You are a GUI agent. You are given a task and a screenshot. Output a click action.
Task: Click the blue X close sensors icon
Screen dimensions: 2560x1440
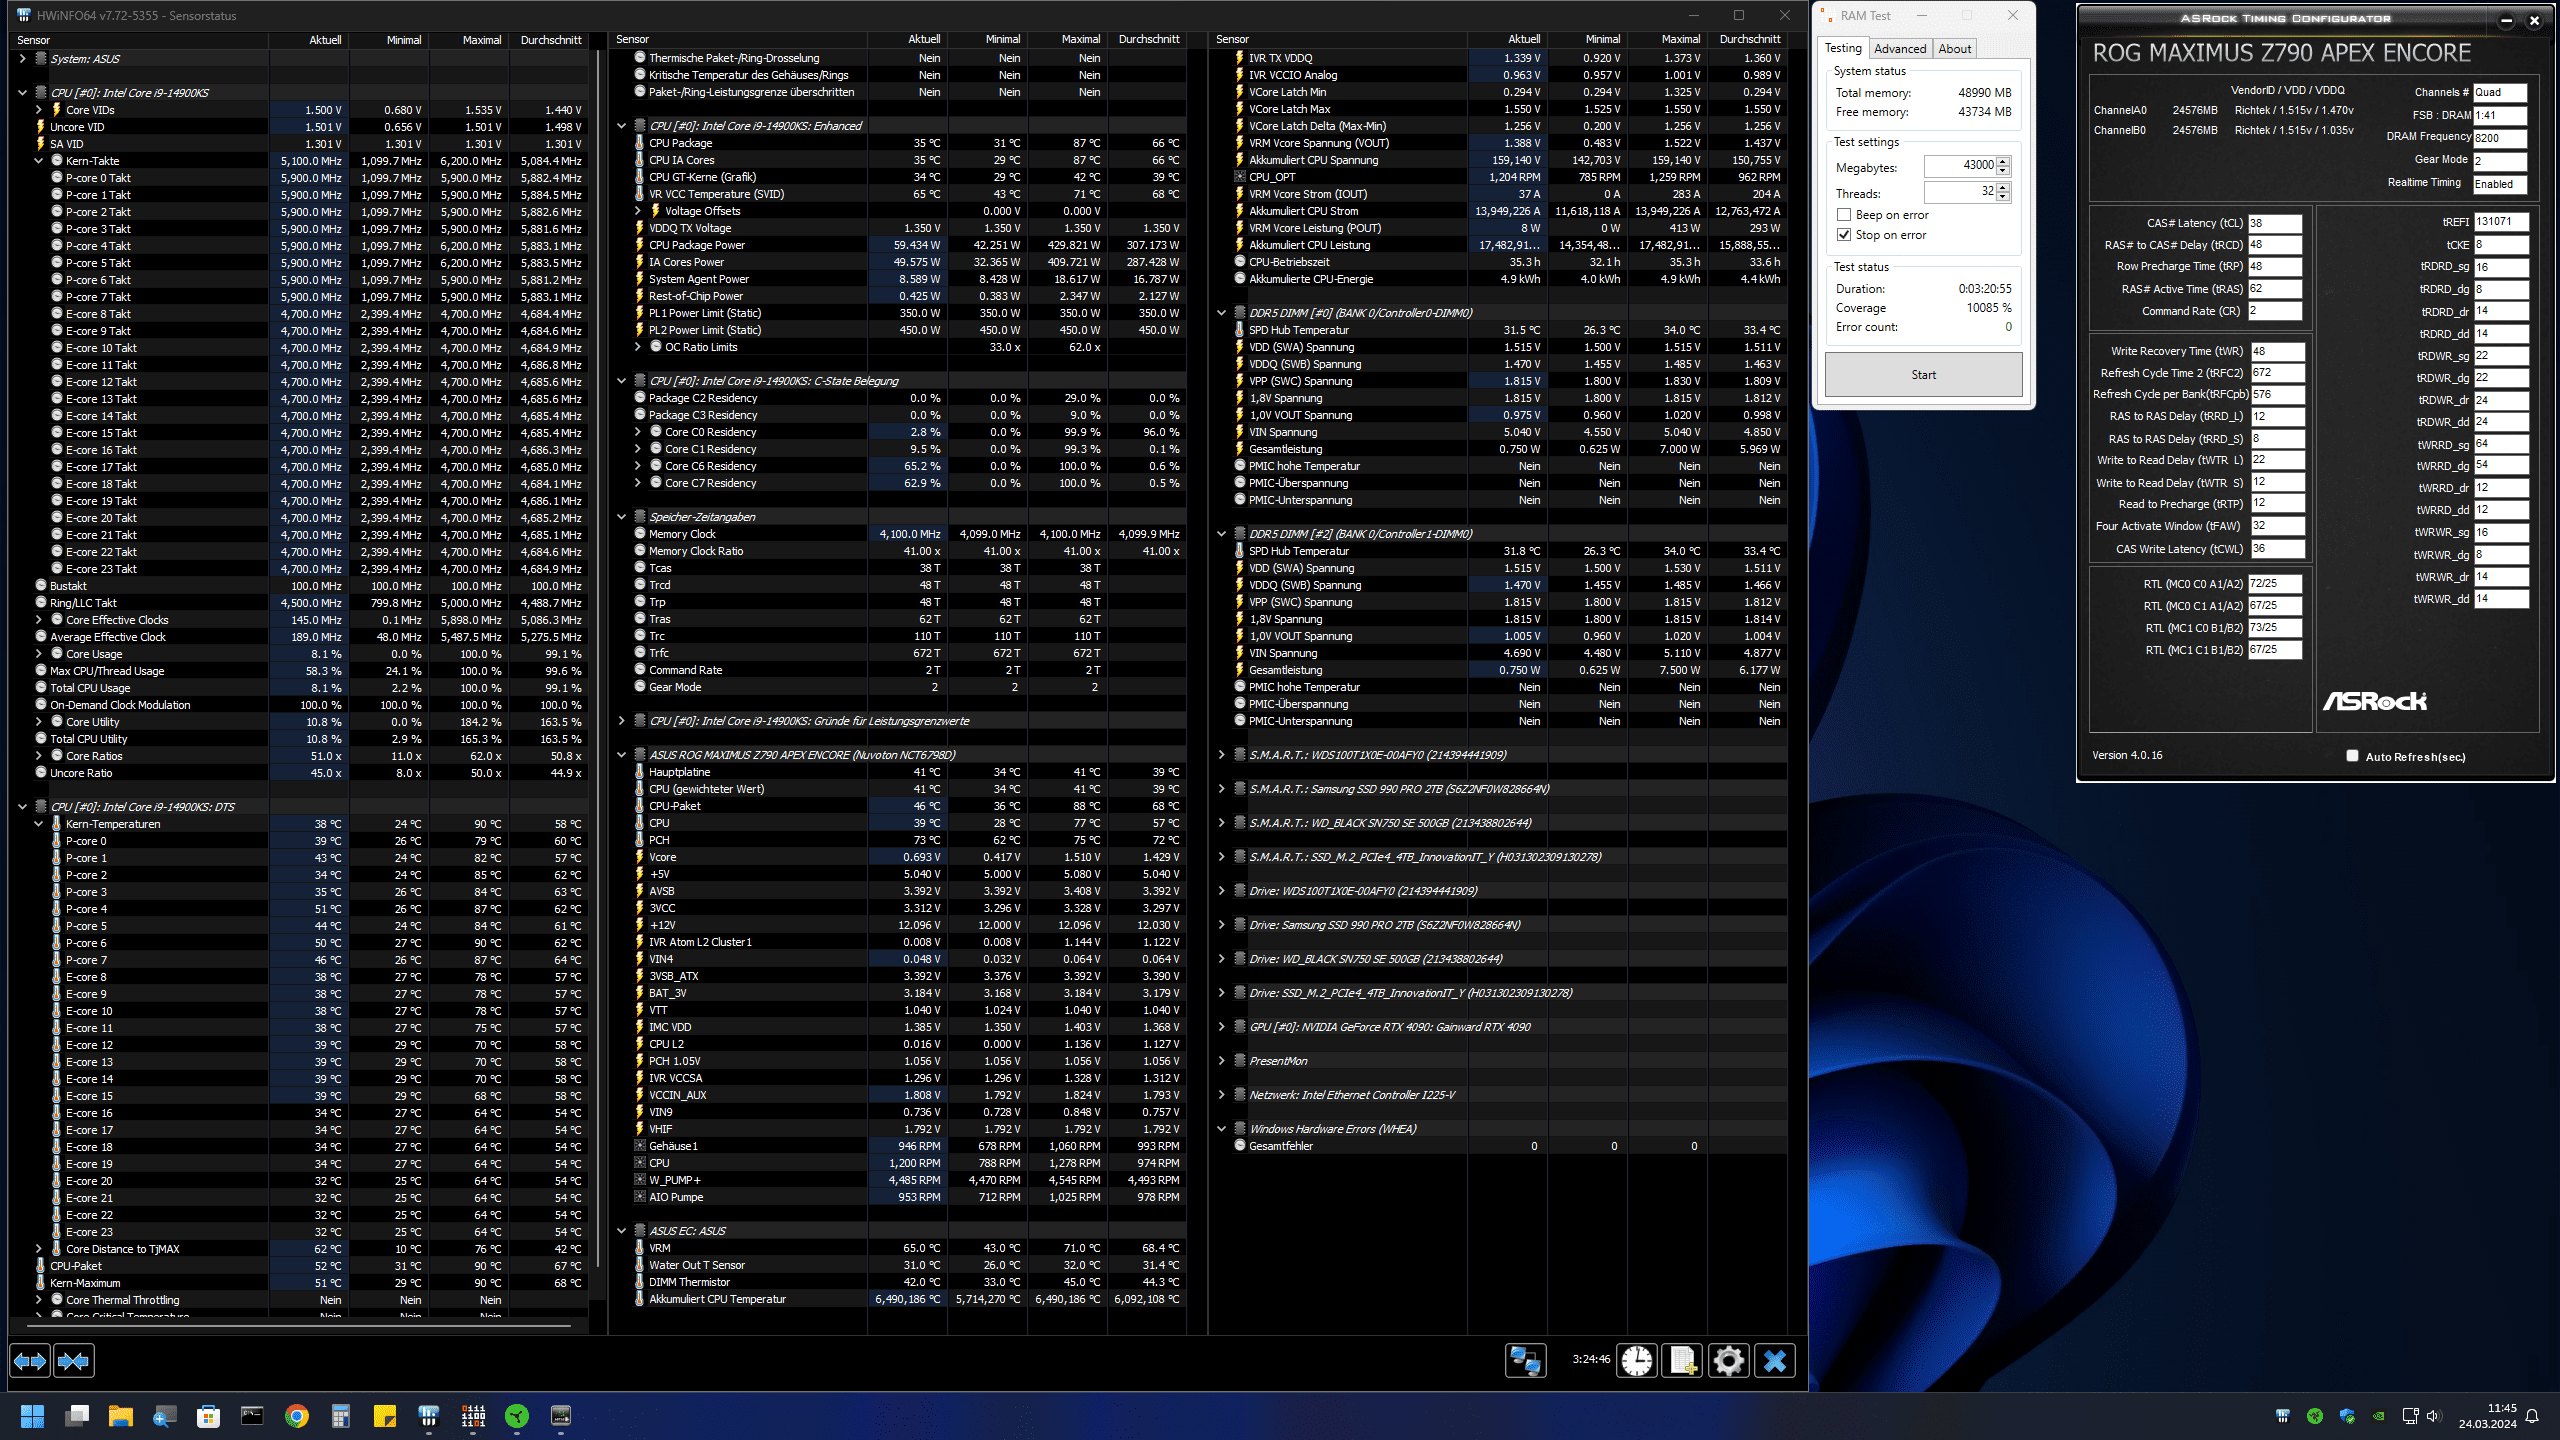1775,1361
